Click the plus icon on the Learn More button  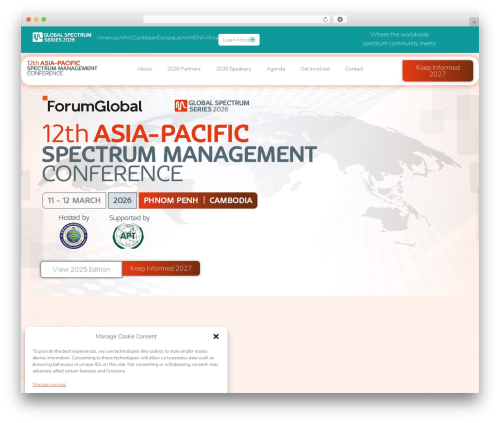point(252,40)
